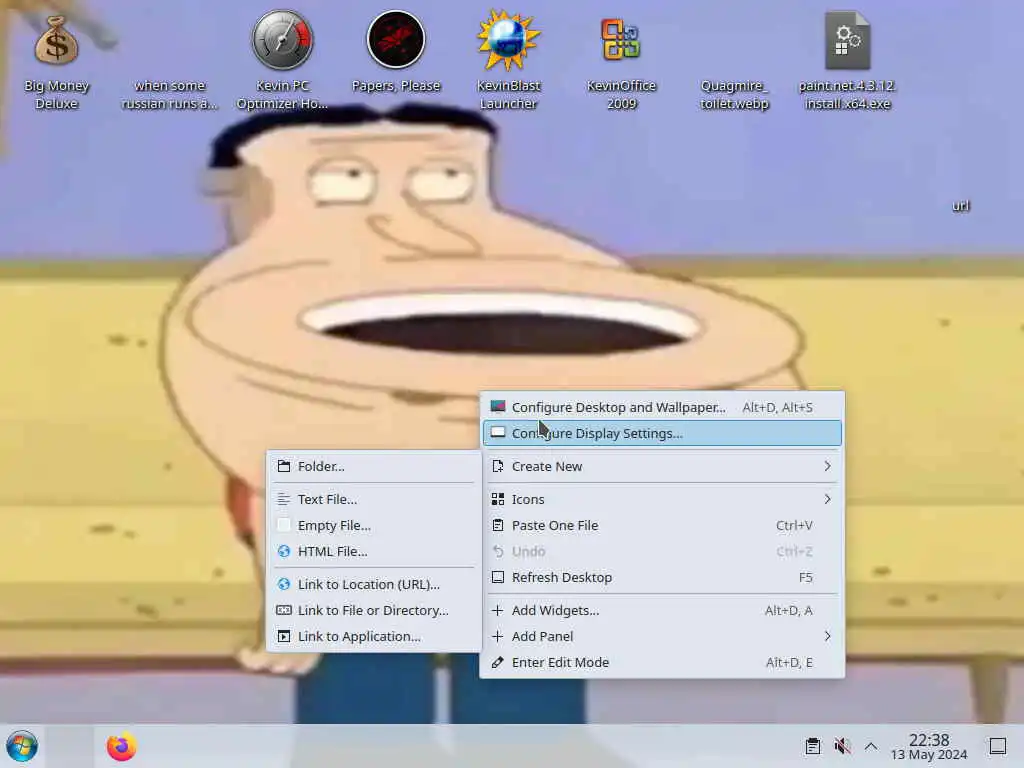The height and width of the screenshot is (768, 1024).
Task: Create a new Folder...
Action: tap(374, 466)
